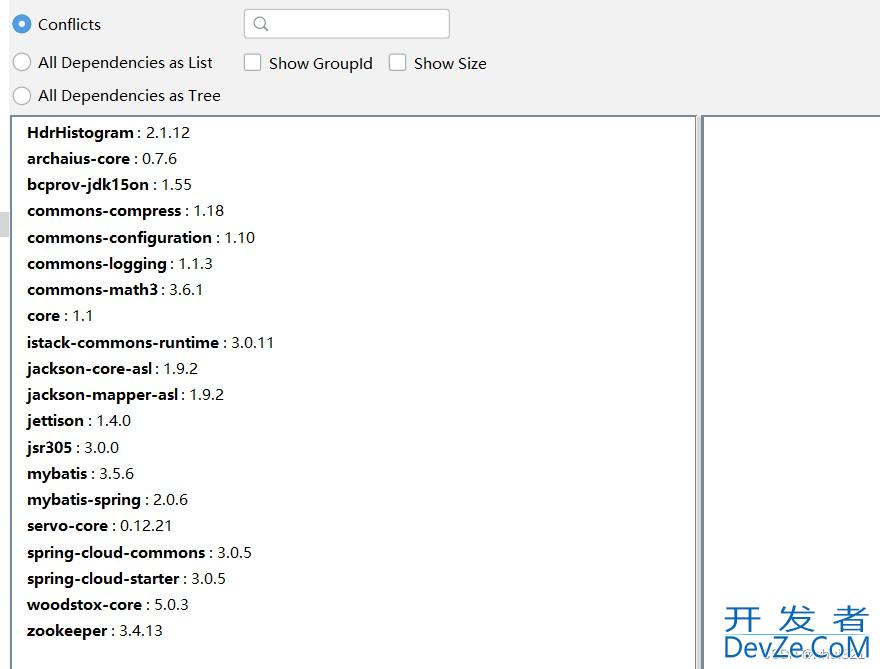
Task: Click zookeeper 3.4.13 dependency
Action: 94,631
